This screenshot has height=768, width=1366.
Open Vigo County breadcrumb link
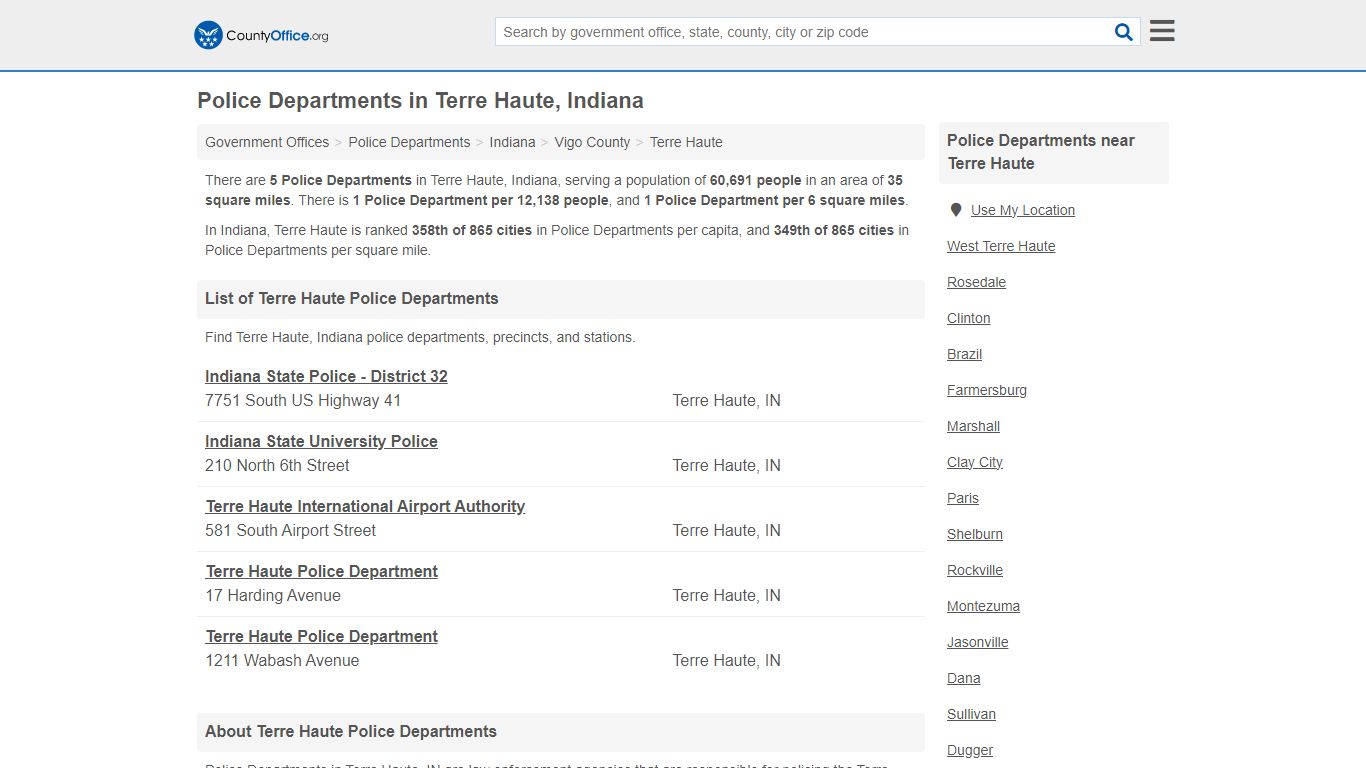[x=592, y=142]
